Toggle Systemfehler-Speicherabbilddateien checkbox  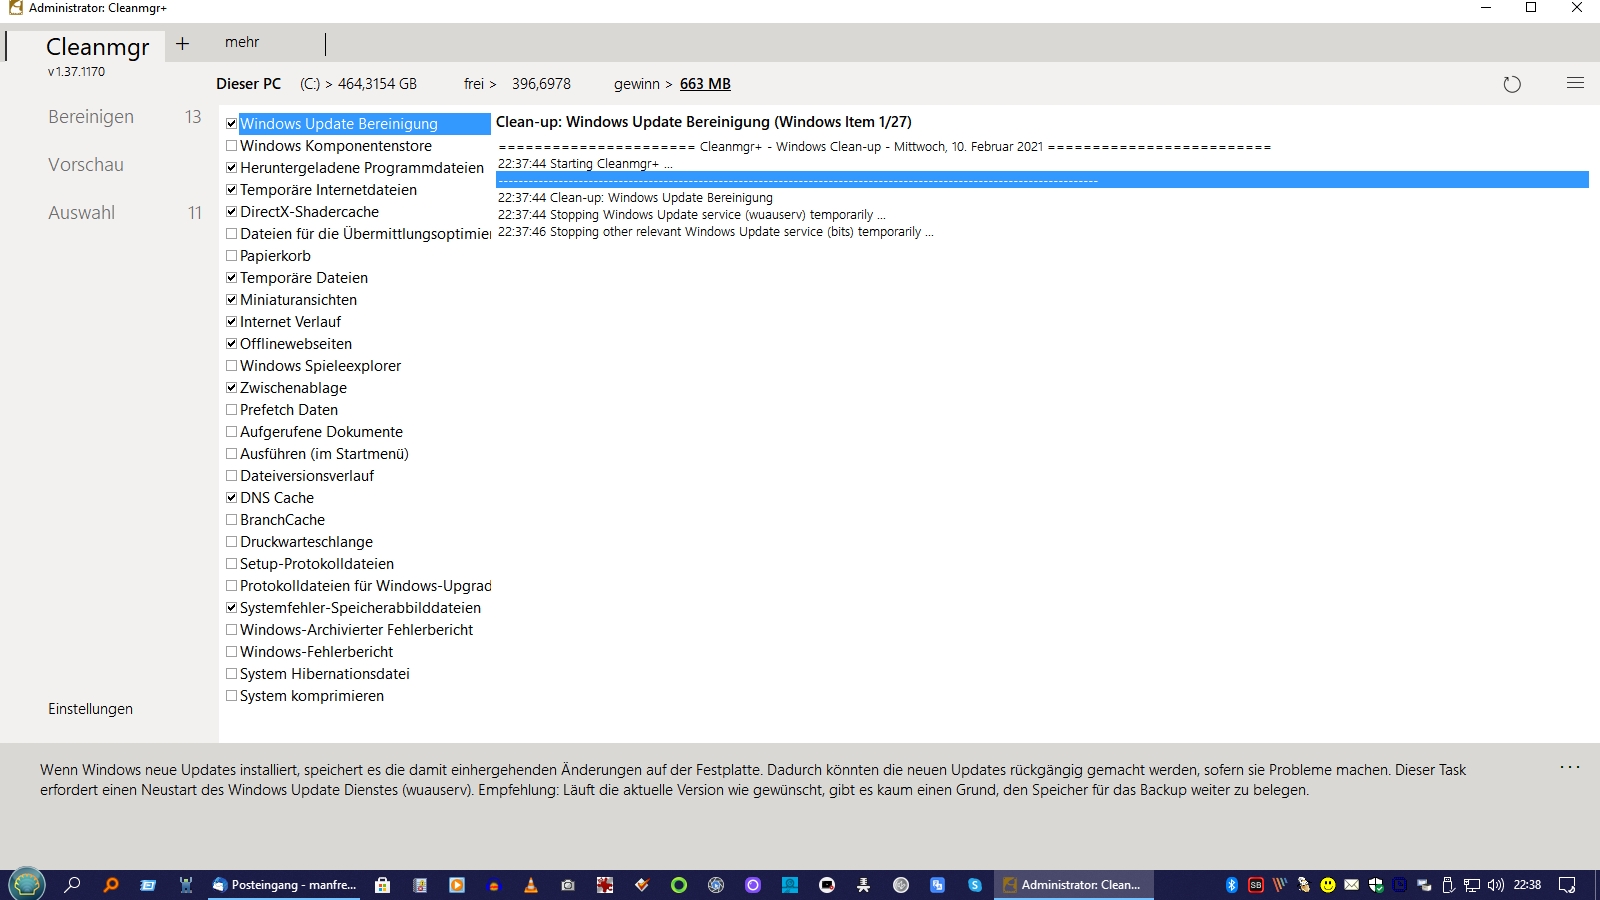click(x=231, y=608)
